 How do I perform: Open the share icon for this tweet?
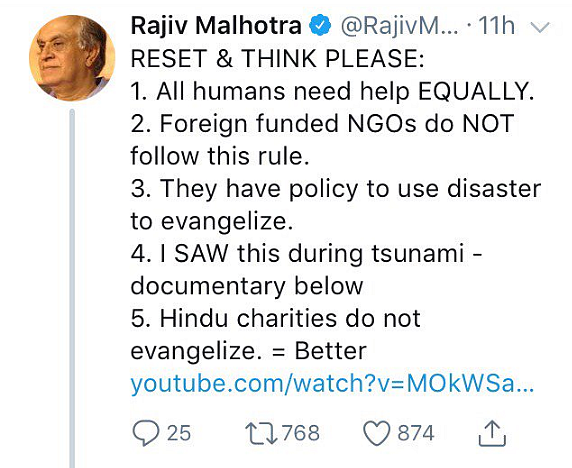click(x=492, y=433)
